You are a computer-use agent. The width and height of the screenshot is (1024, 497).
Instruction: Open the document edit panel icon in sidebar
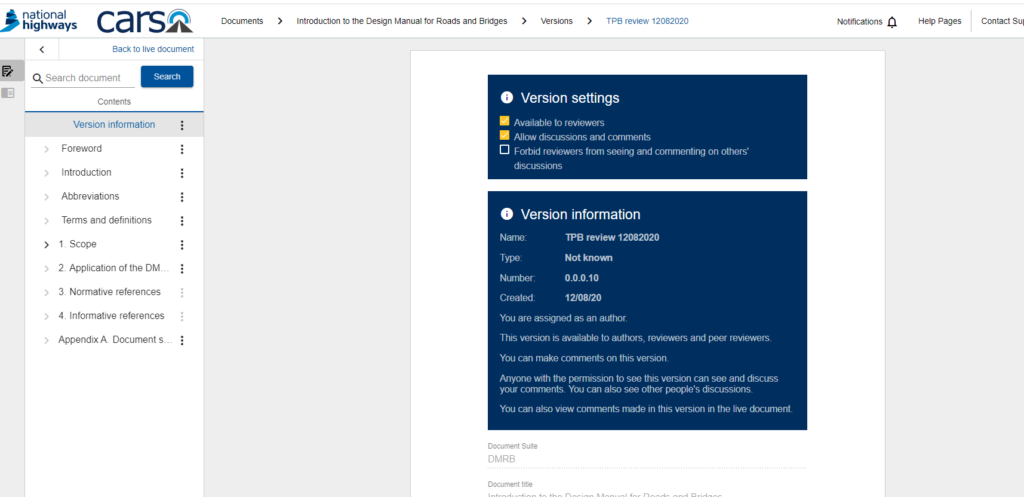tap(8, 71)
